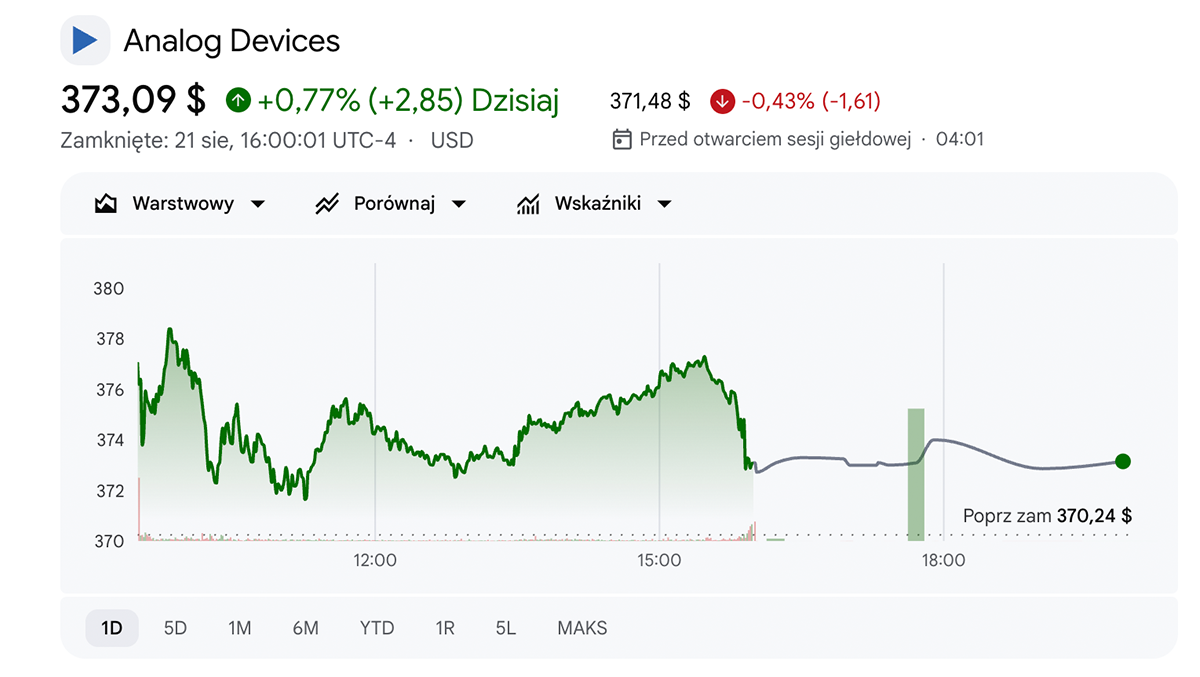Select the 1R time range
This screenshot has height=677, width=1200.
pyautogui.click(x=445, y=628)
